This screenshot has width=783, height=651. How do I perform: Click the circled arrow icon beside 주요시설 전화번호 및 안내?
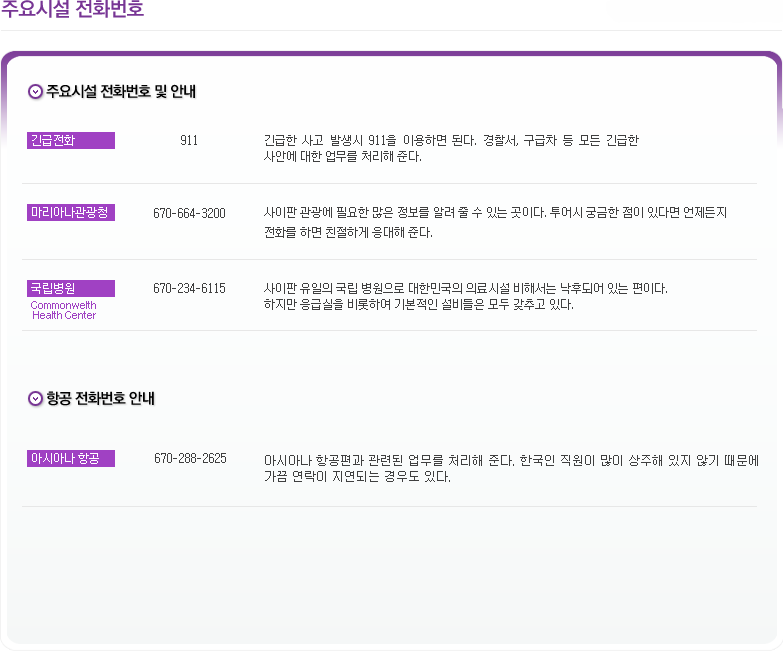point(35,92)
